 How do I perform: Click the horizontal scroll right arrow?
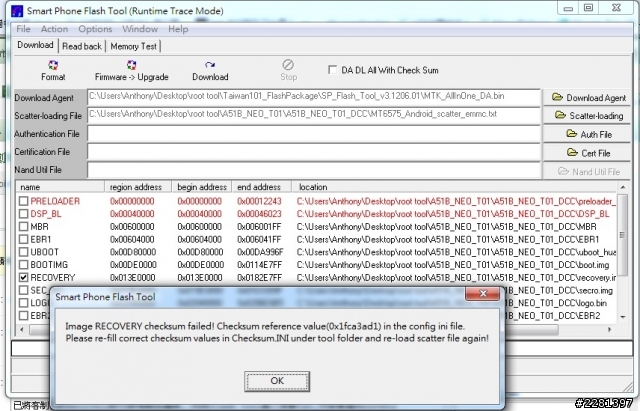point(610,329)
